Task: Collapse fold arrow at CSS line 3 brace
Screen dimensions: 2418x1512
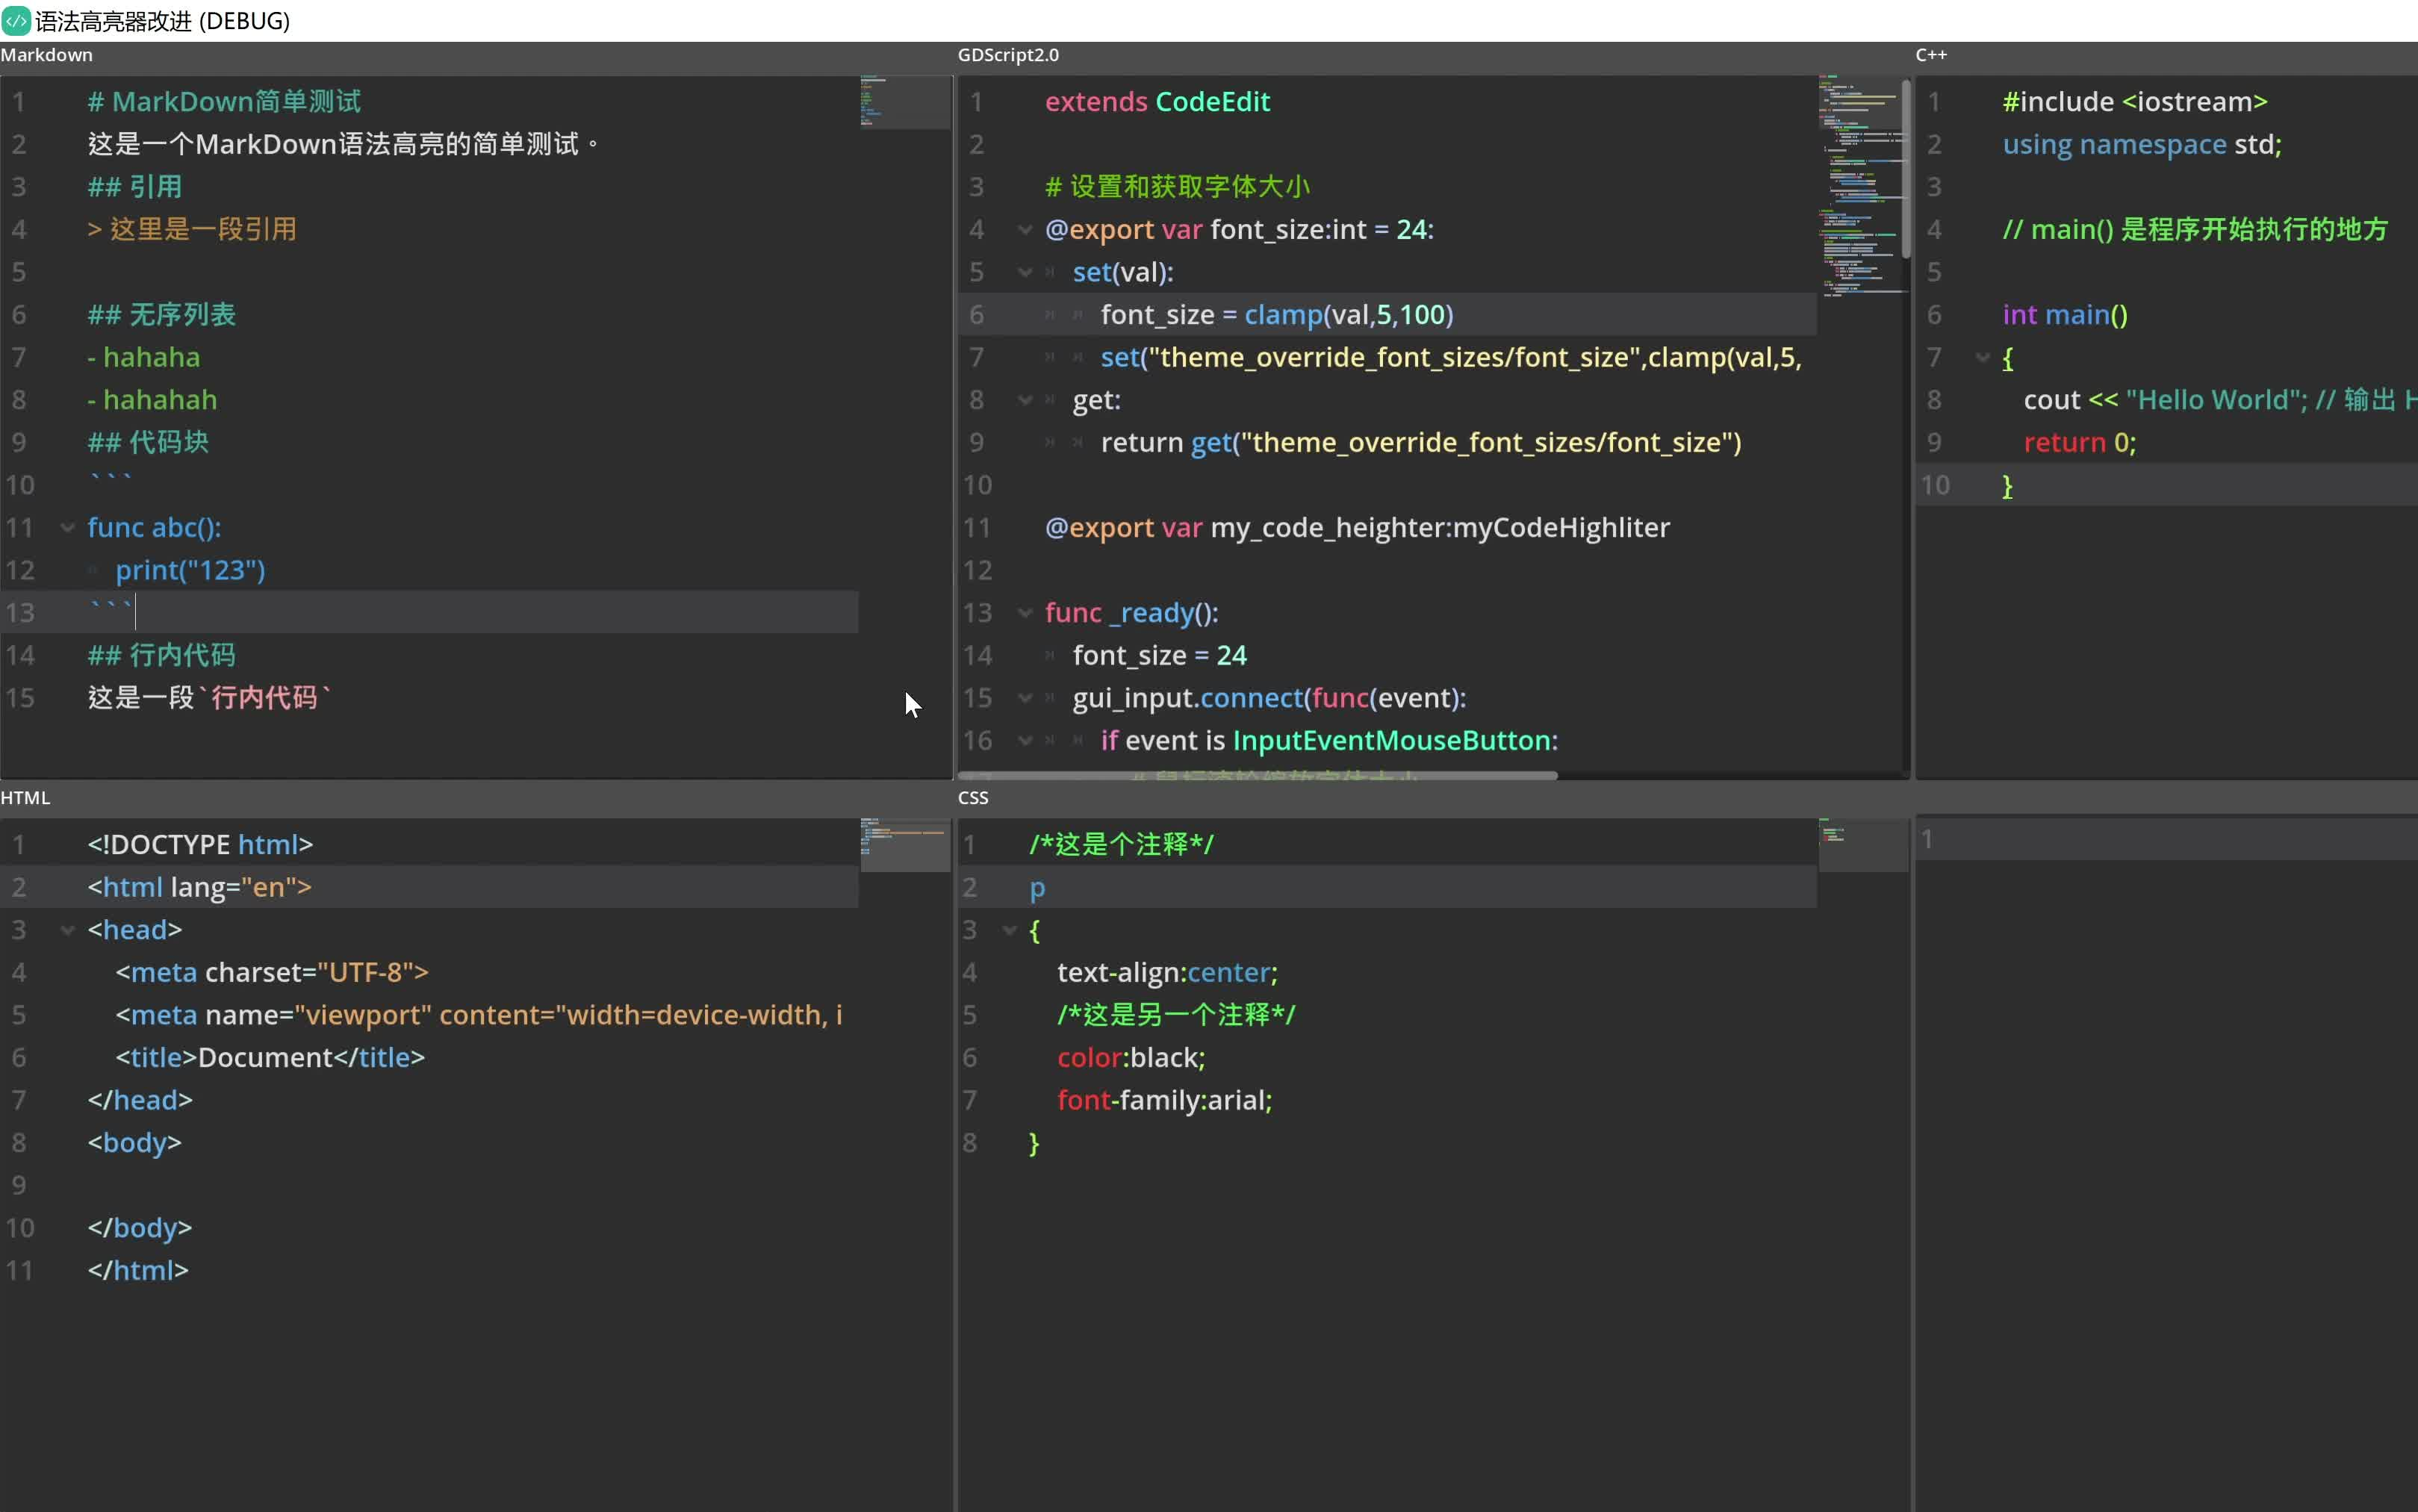Action: pyautogui.click(x=1010, y=930)
